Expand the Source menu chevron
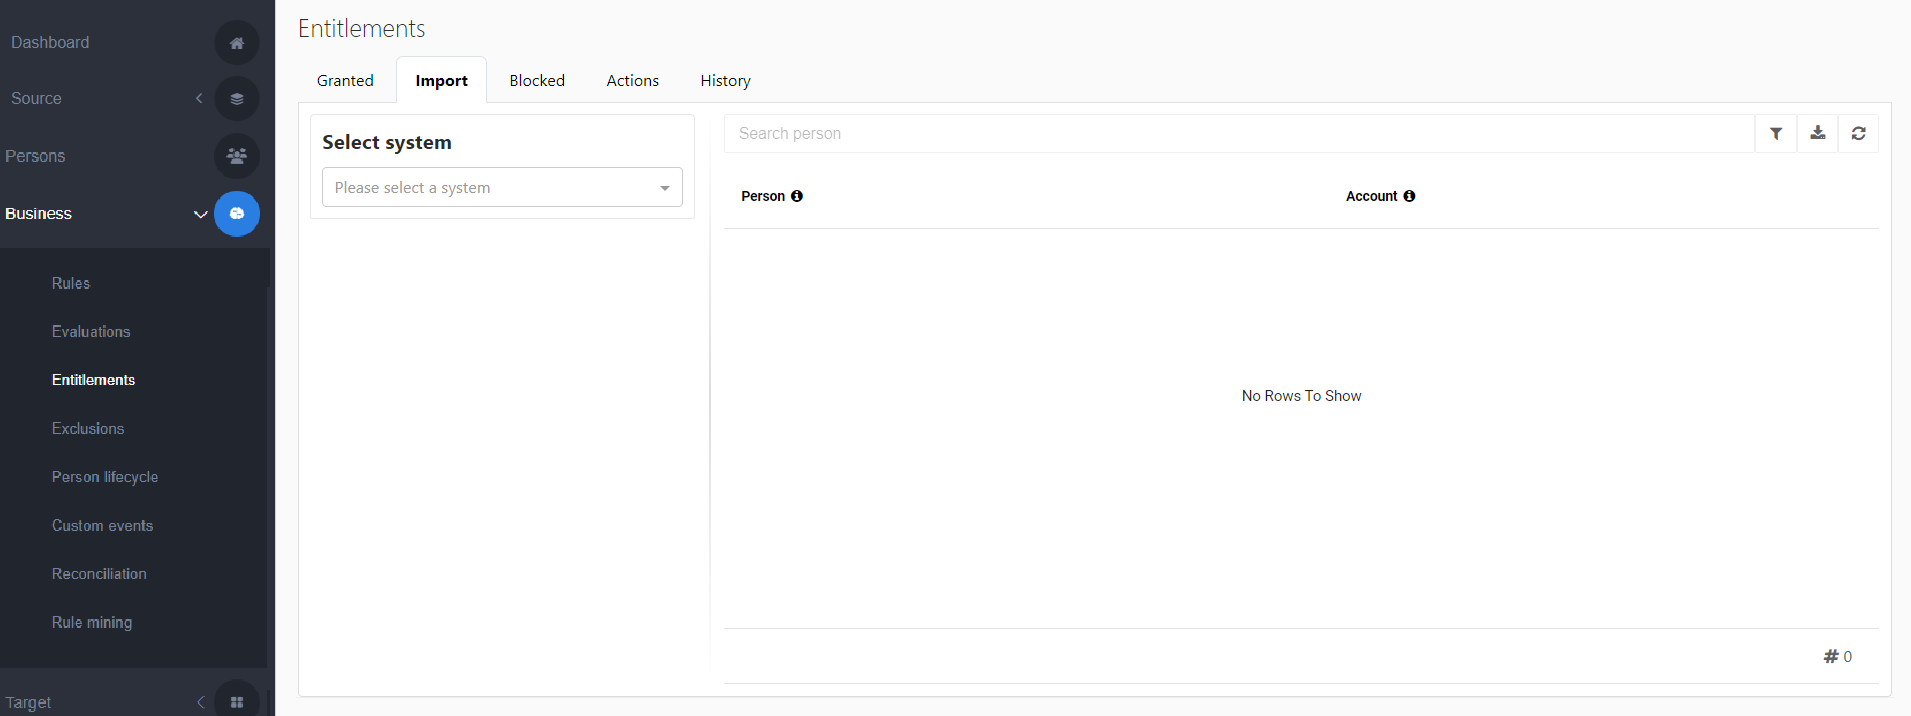Screen dimensions: 1911x716 point(199,98)
